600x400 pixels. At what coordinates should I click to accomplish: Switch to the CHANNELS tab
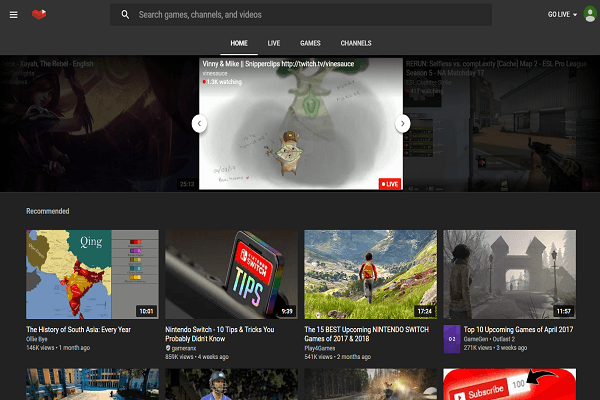click(x=356, y=43)
